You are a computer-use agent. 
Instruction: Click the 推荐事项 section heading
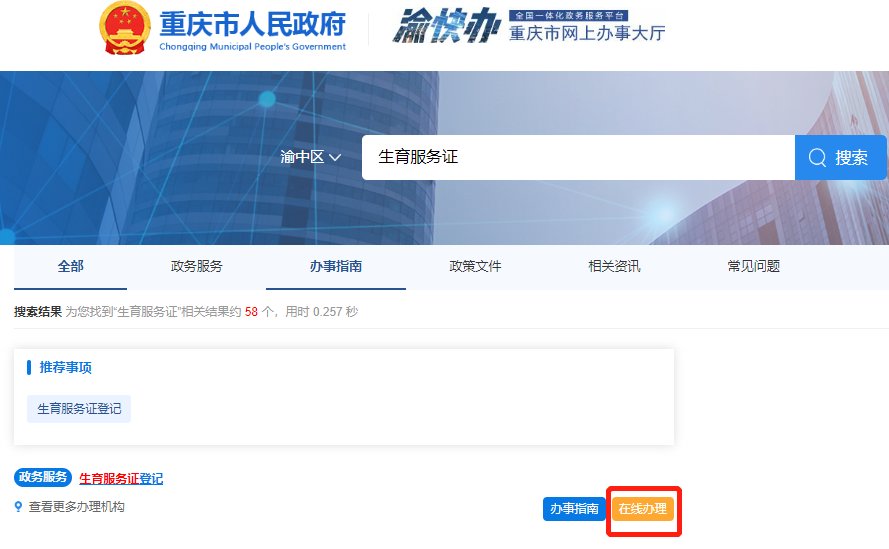tap(65, 368)
